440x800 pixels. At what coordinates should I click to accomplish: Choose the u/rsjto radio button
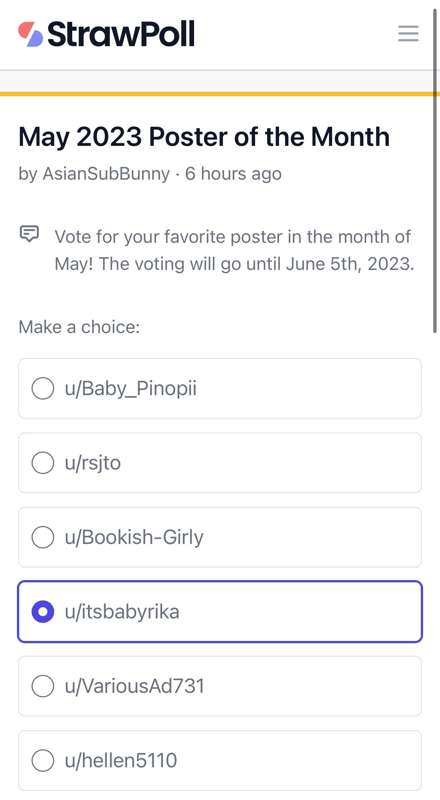(x=43, y=463)
